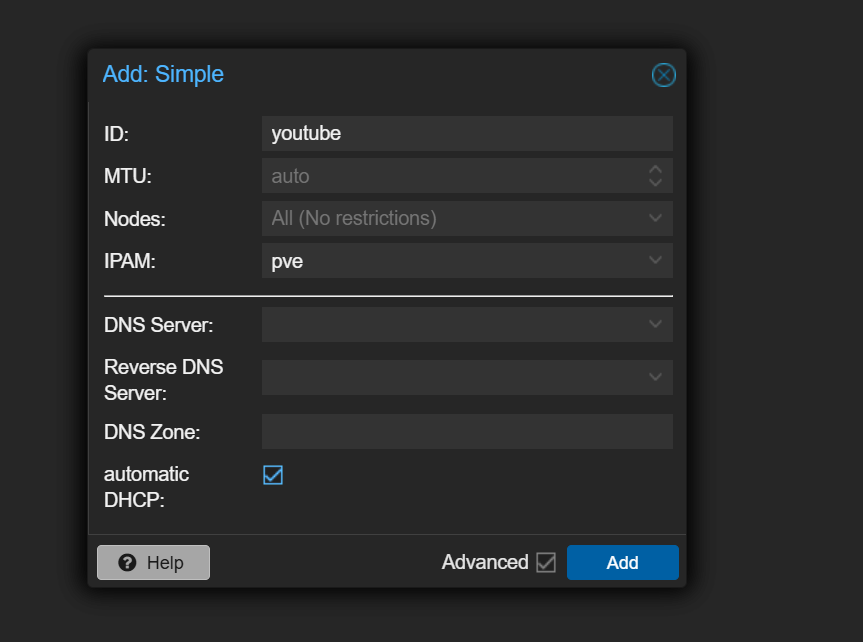Image resolution: width=863 pixels, height=642 pixels.
Task: Click the Advanced label text
Action: (484, 562)
